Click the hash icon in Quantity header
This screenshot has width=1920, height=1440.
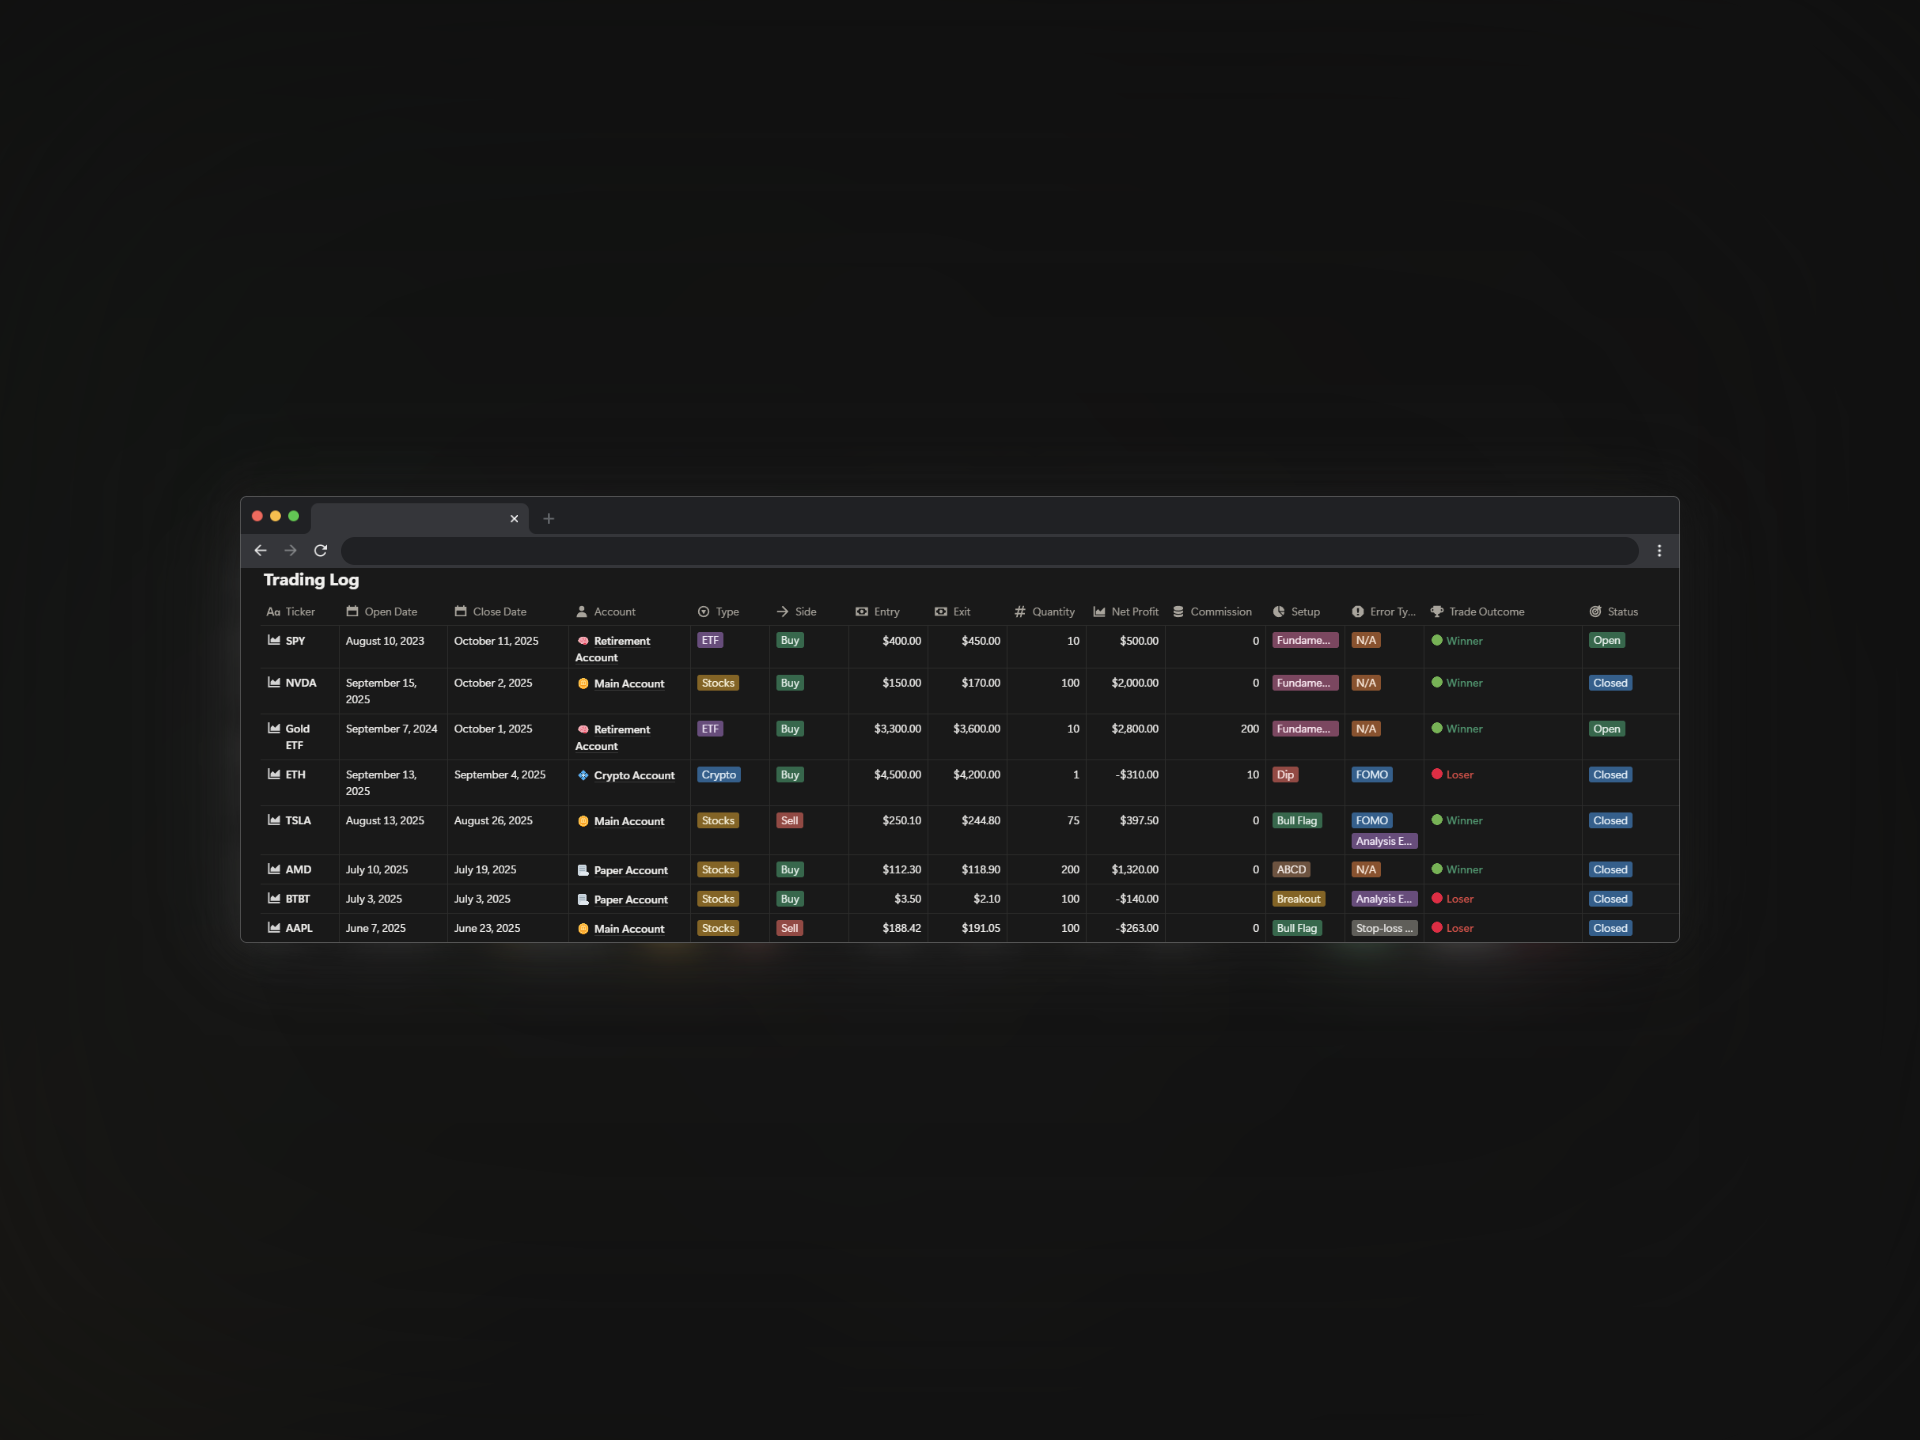[x=1020, y=611]
